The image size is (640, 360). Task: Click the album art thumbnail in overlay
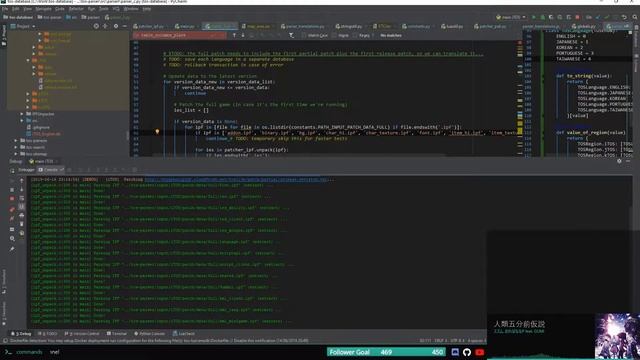(x=617, y=336)
